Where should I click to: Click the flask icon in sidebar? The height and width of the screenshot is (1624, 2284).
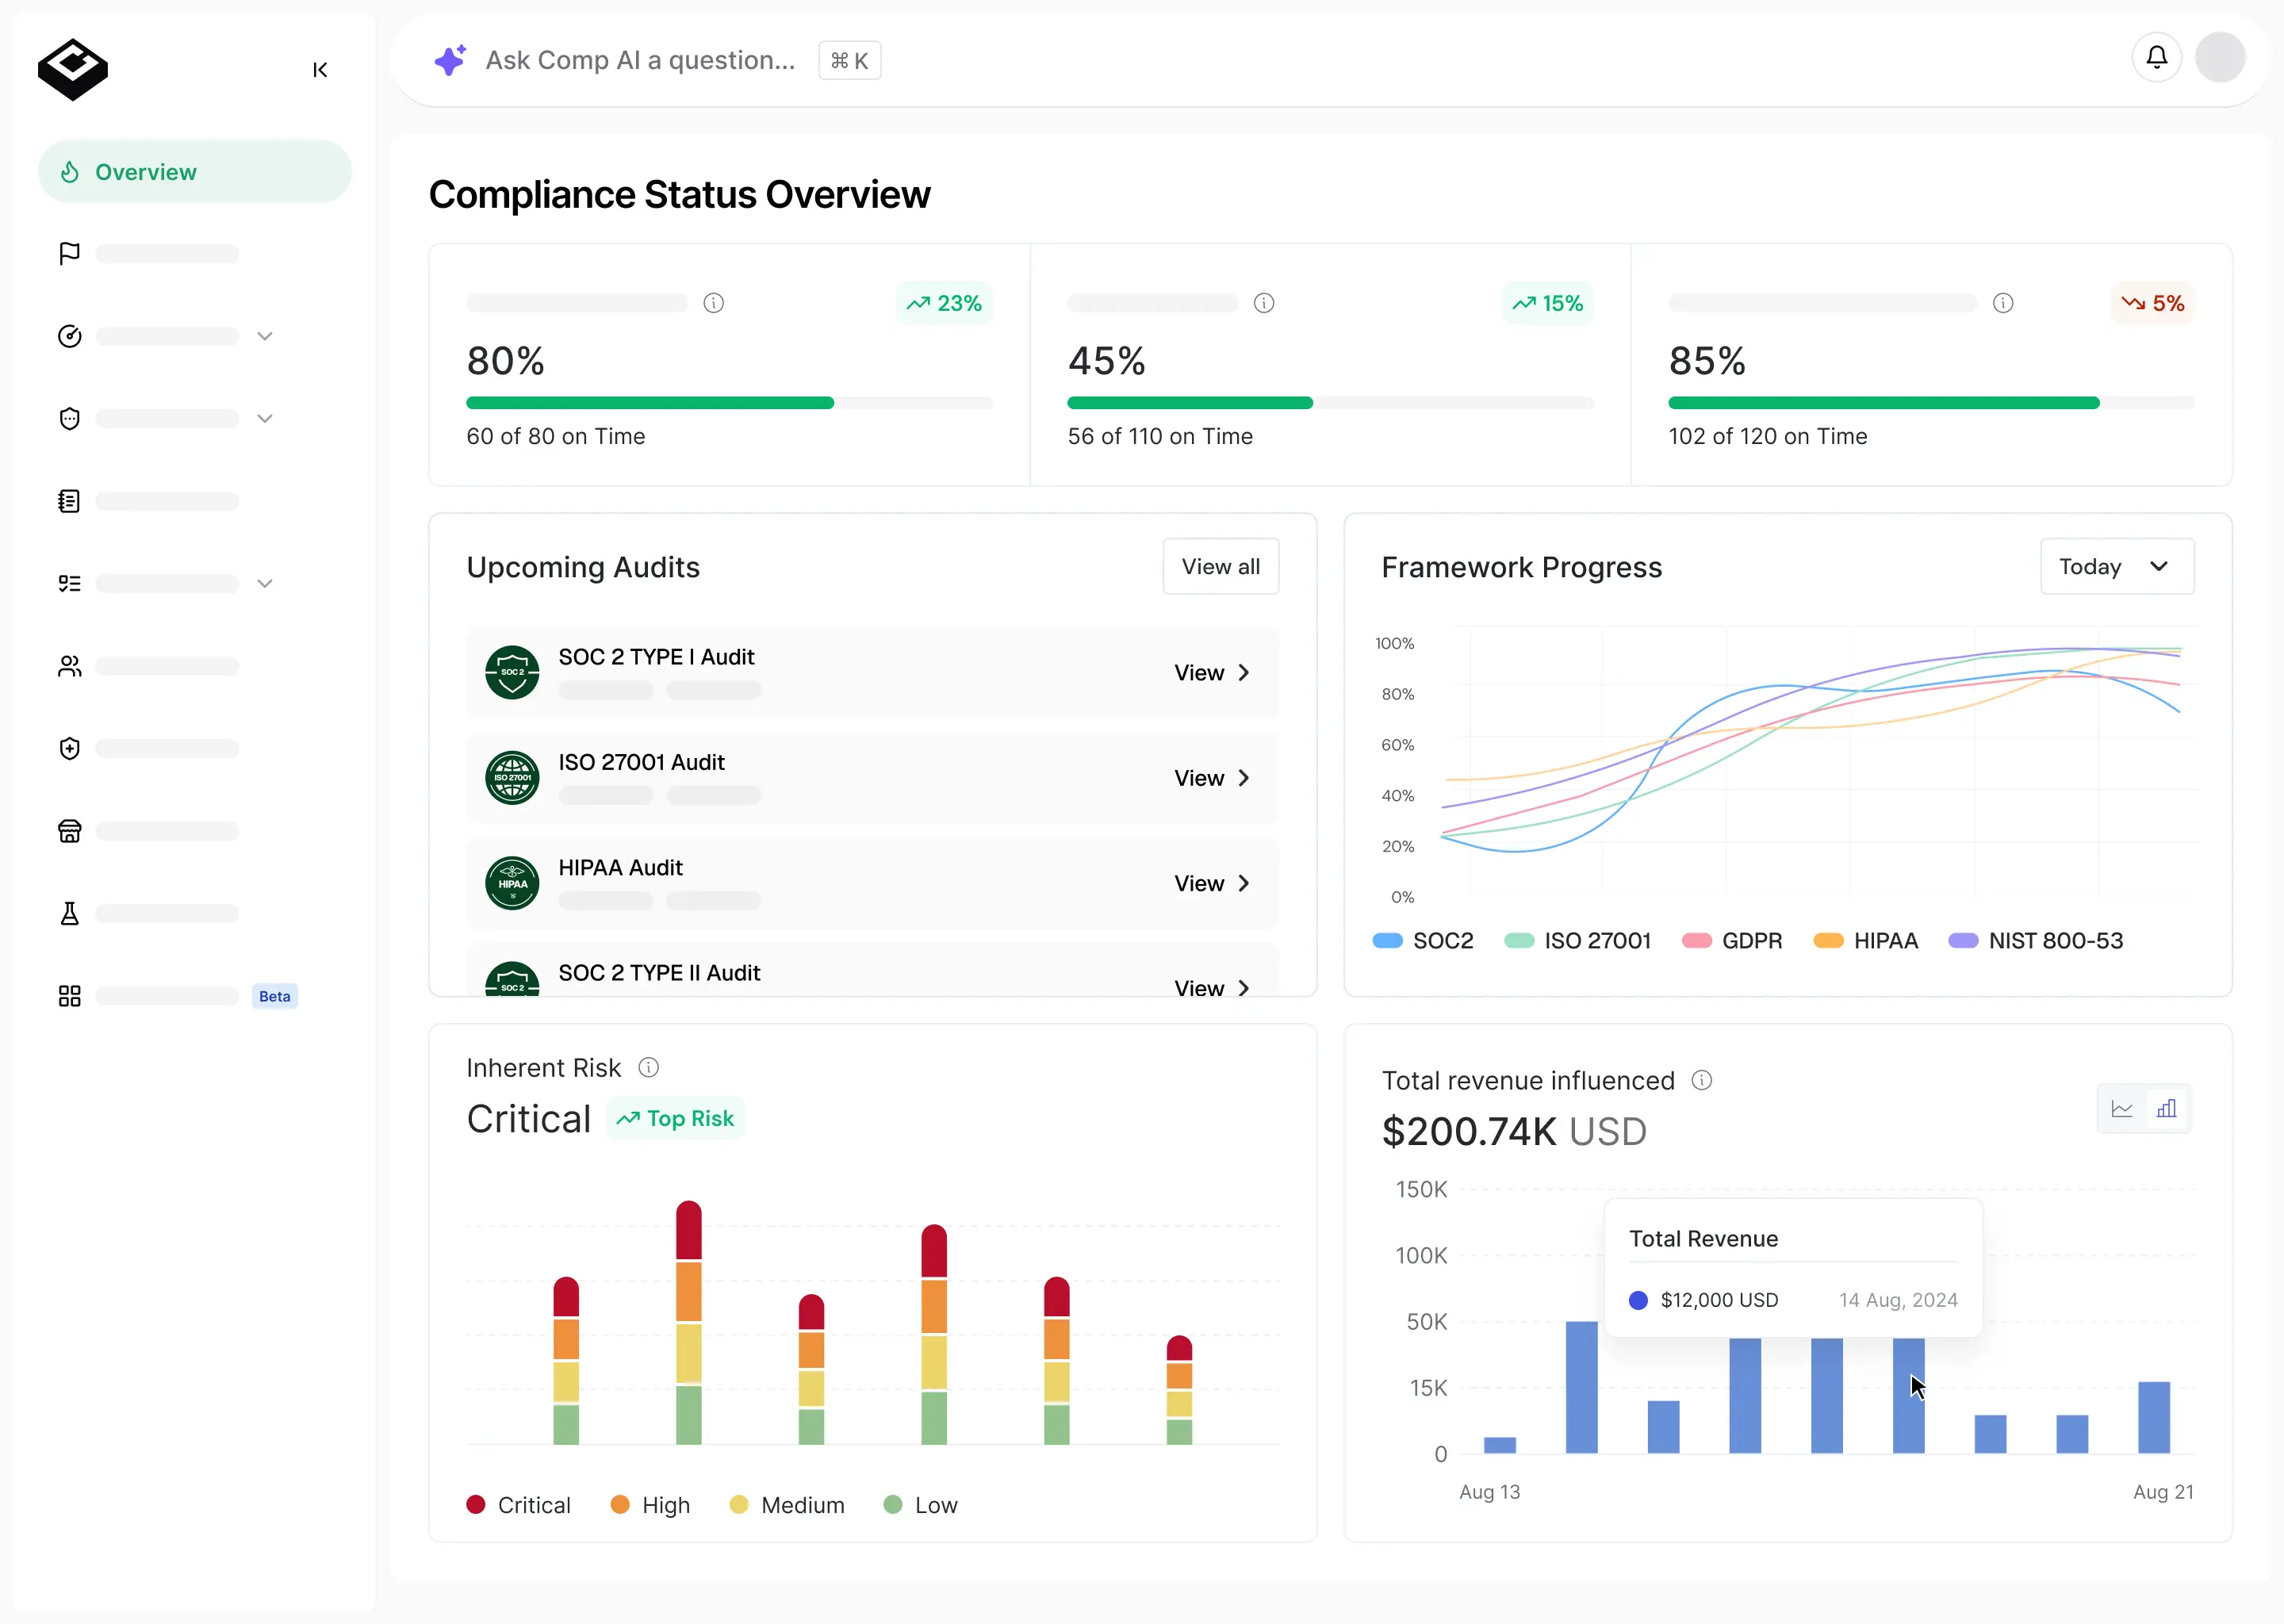coord(69,913)
